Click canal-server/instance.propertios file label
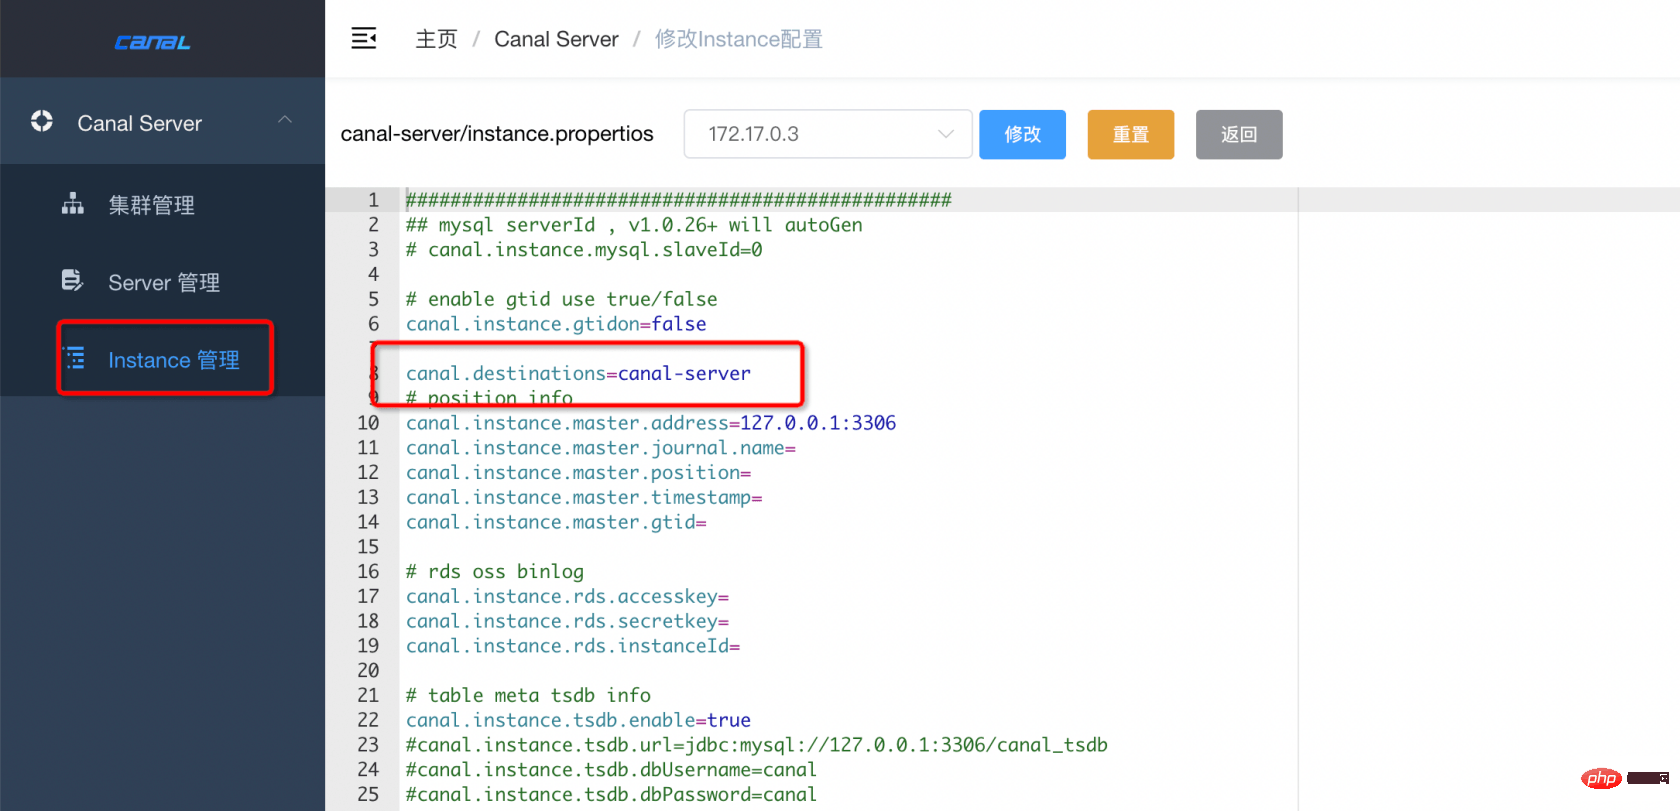The height and width of the screenshot is (811, 1680). (497, 134)
